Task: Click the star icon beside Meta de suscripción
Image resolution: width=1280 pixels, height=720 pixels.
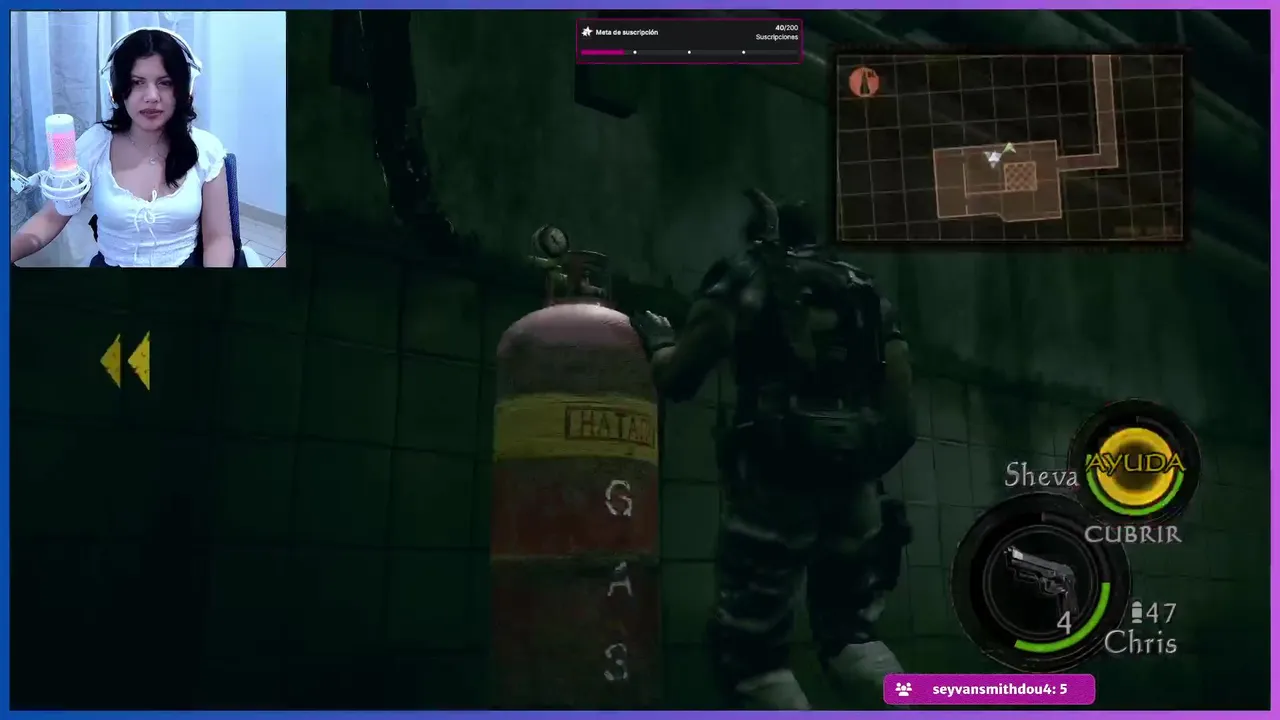Action: [587, 32]
